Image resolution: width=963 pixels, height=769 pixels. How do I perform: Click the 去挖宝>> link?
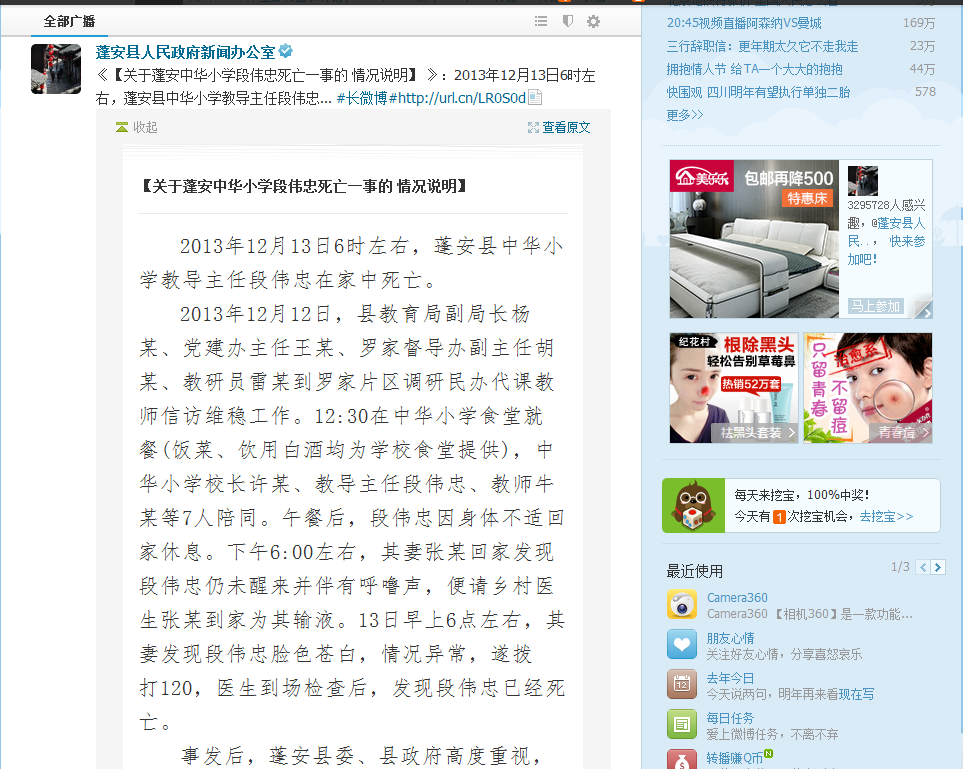point(886,516)
